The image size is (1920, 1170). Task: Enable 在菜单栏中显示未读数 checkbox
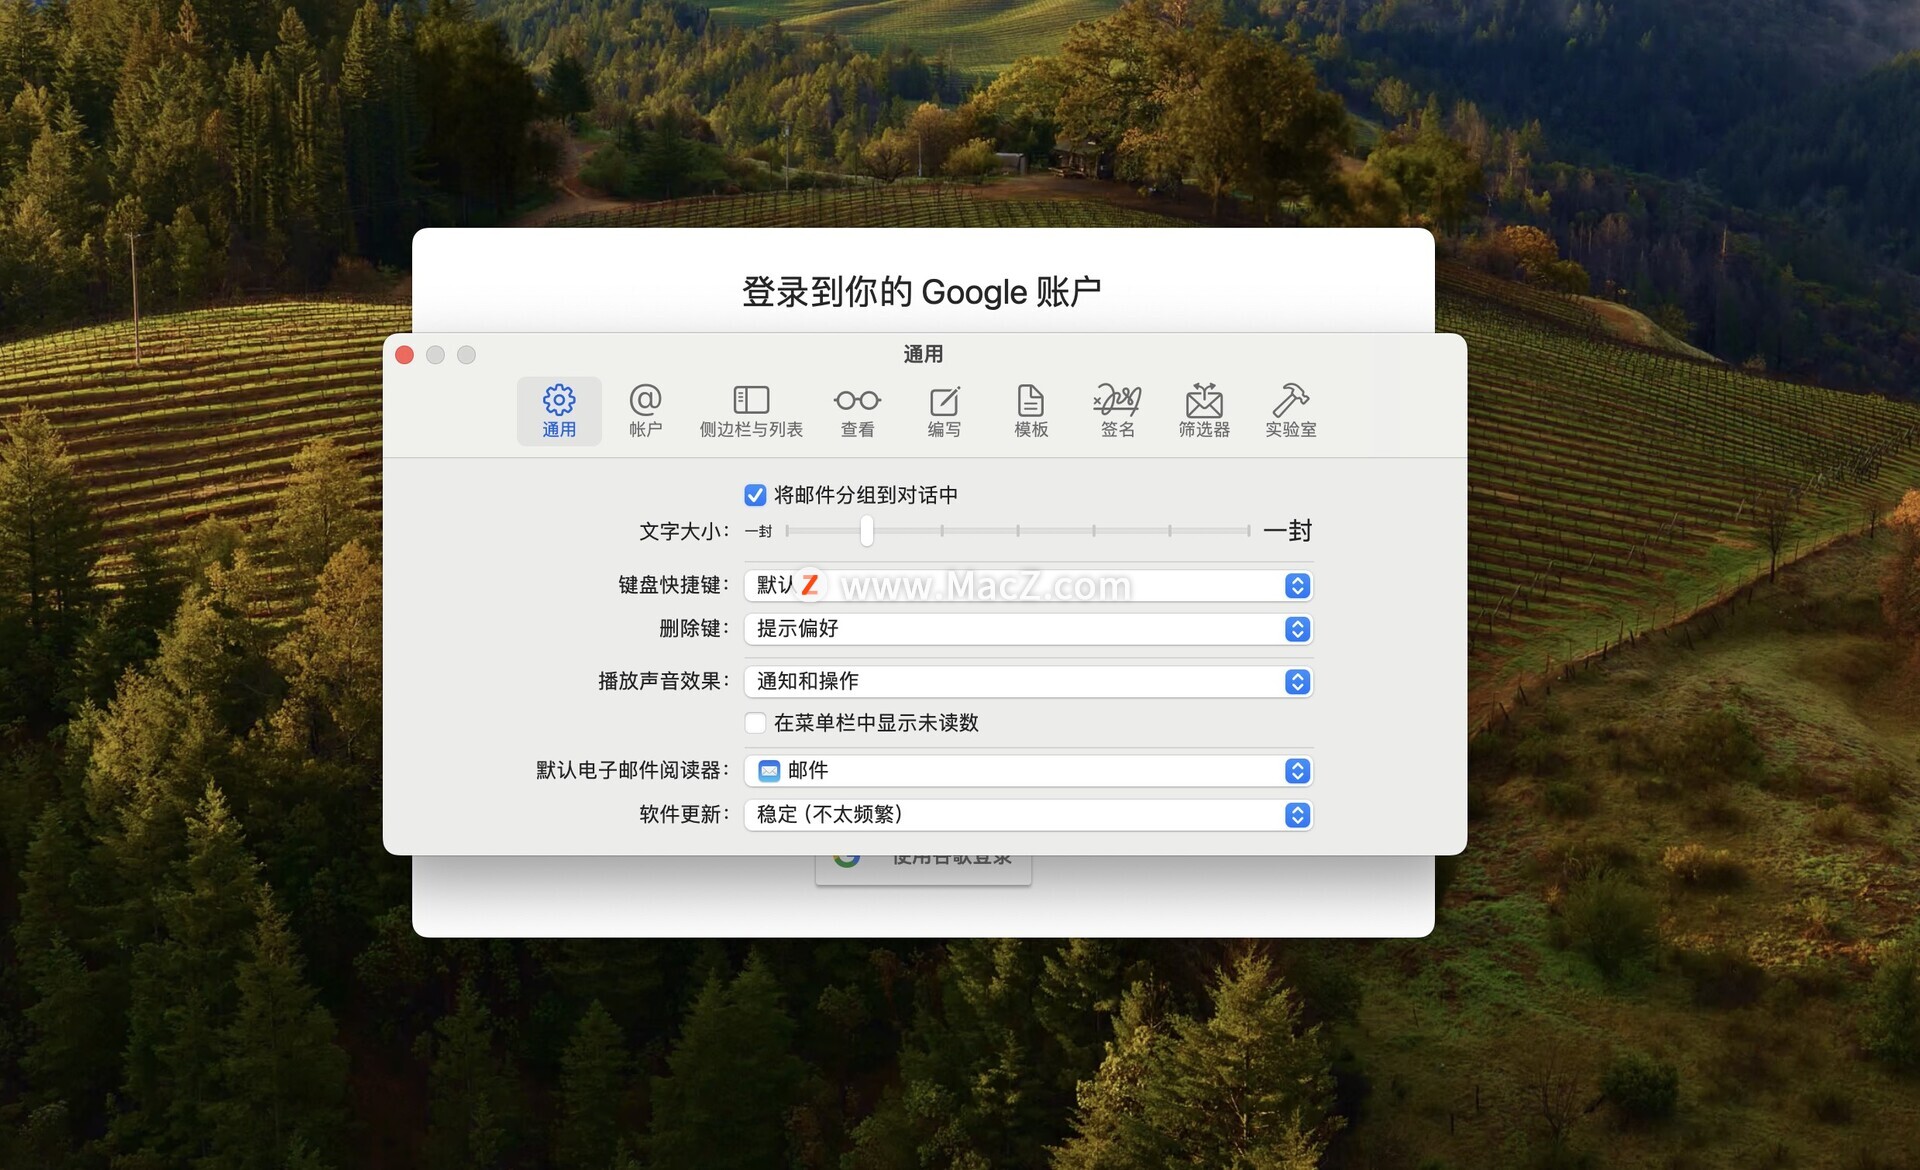point(755,723)
